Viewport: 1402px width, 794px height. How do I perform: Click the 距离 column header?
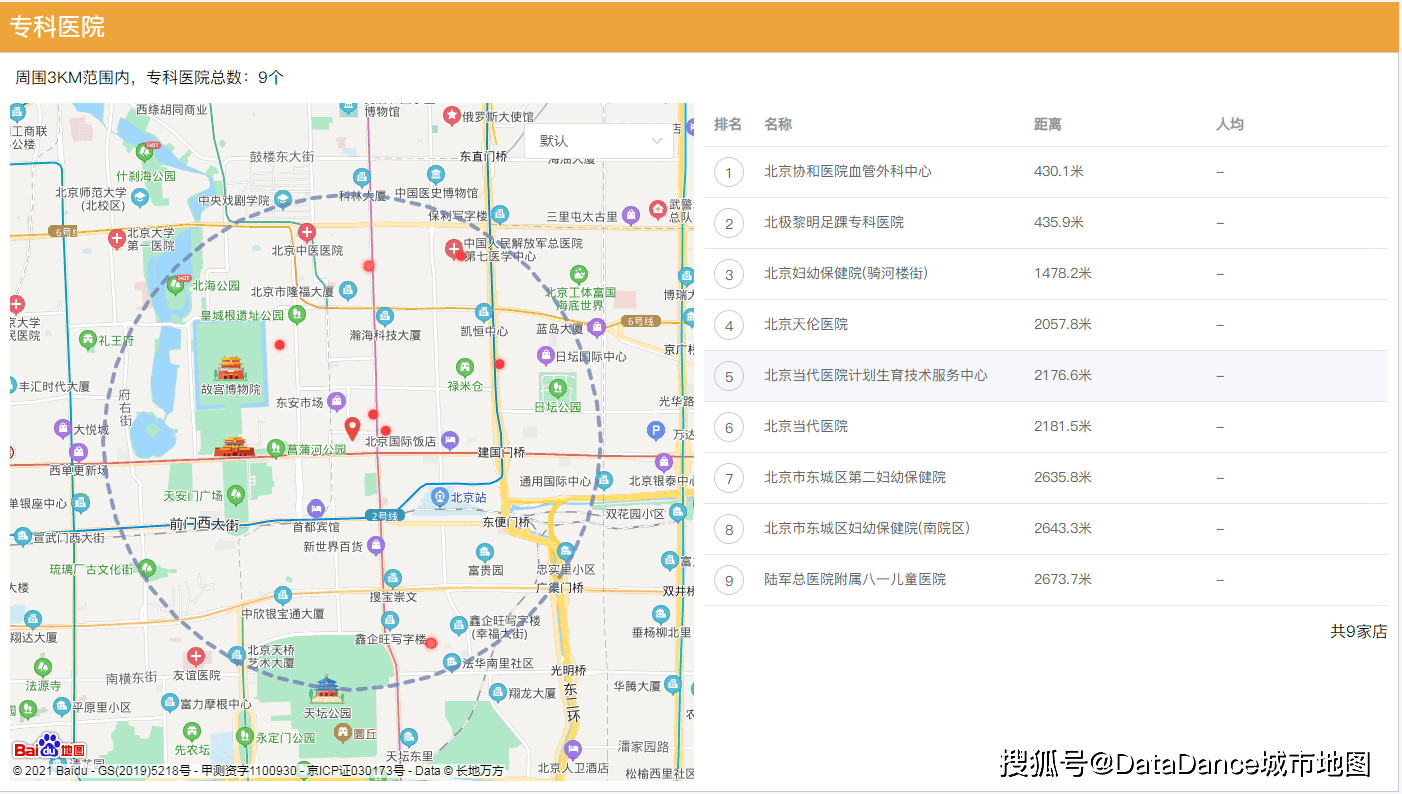(x=1047, y=124)
